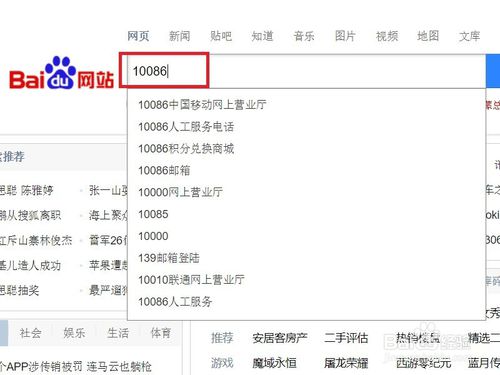Click the Baidu logo
The image size is (500, 375).
click(x=61, y=73)
